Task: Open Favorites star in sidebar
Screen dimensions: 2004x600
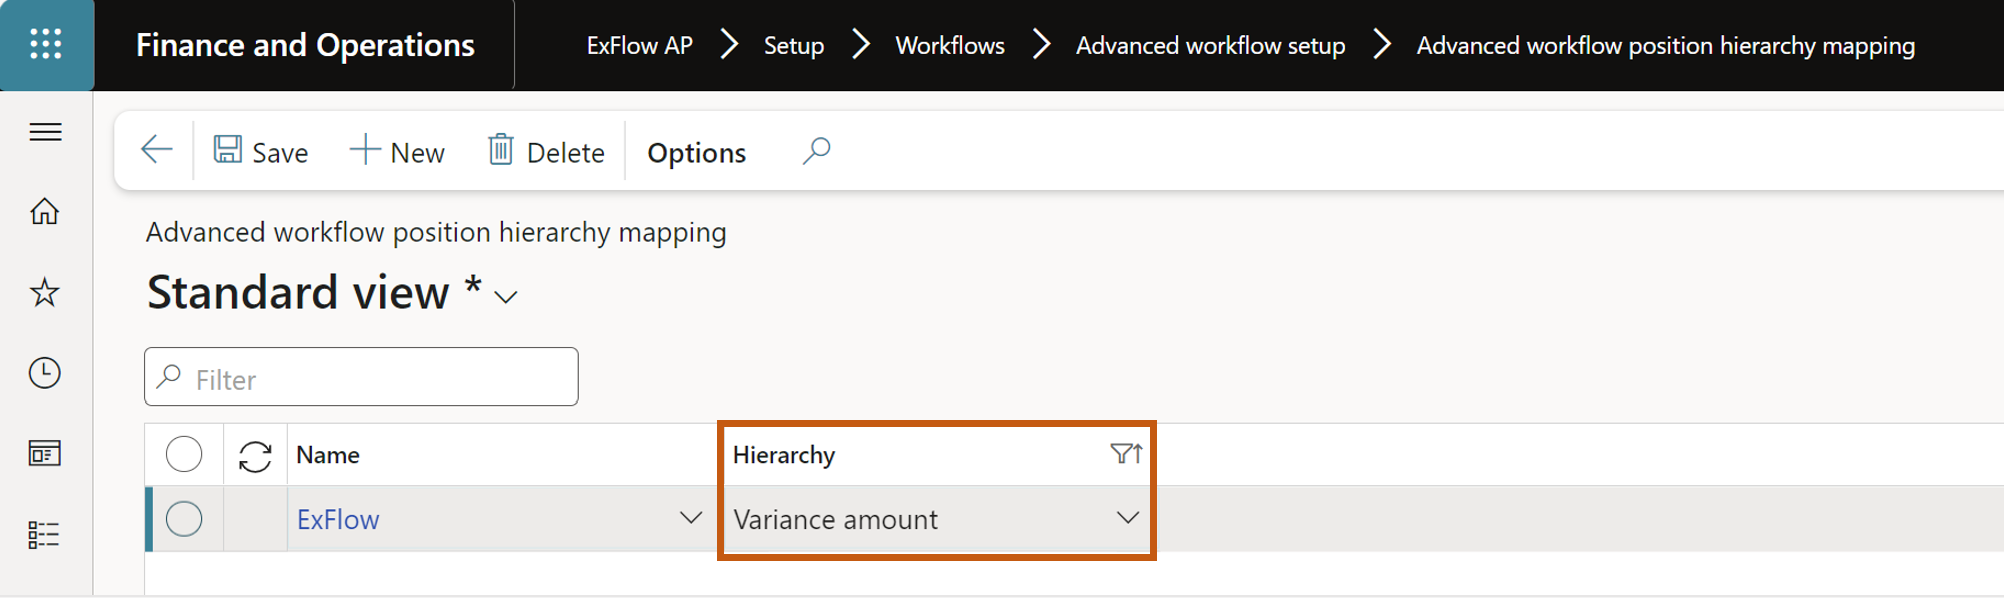Action: coord(45,292)
